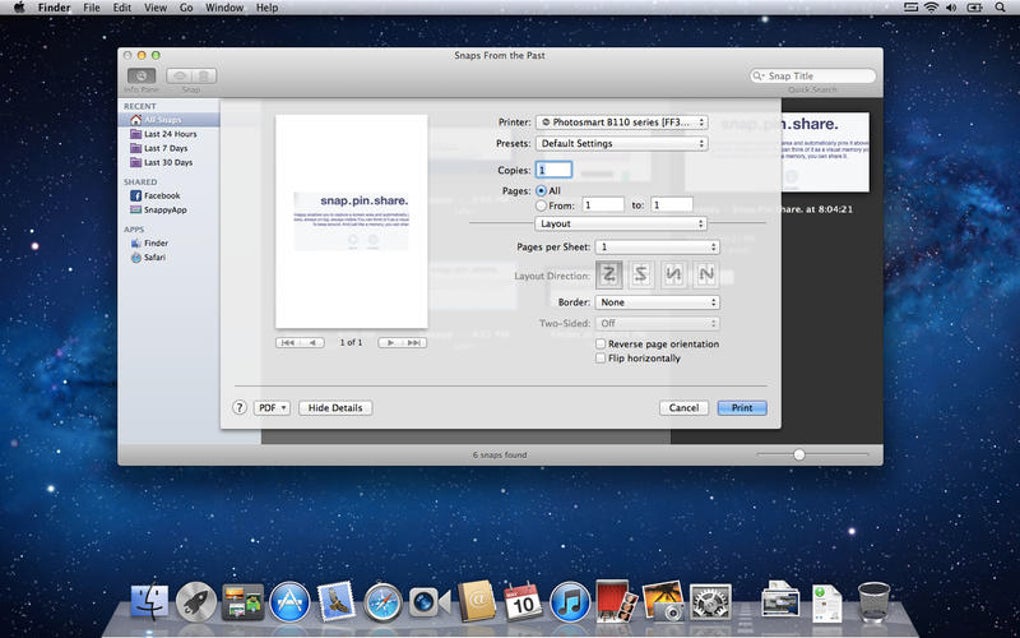Launch iTunes from the Dock
The height and width of the screenshot is (638, 1020).
pos(570,602)
